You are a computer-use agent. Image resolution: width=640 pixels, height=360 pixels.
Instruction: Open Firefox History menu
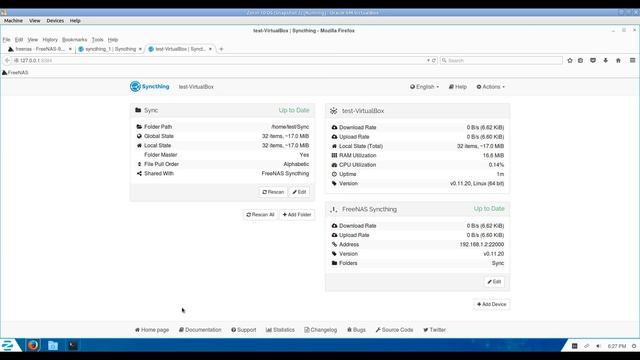(x=50, y=40)
